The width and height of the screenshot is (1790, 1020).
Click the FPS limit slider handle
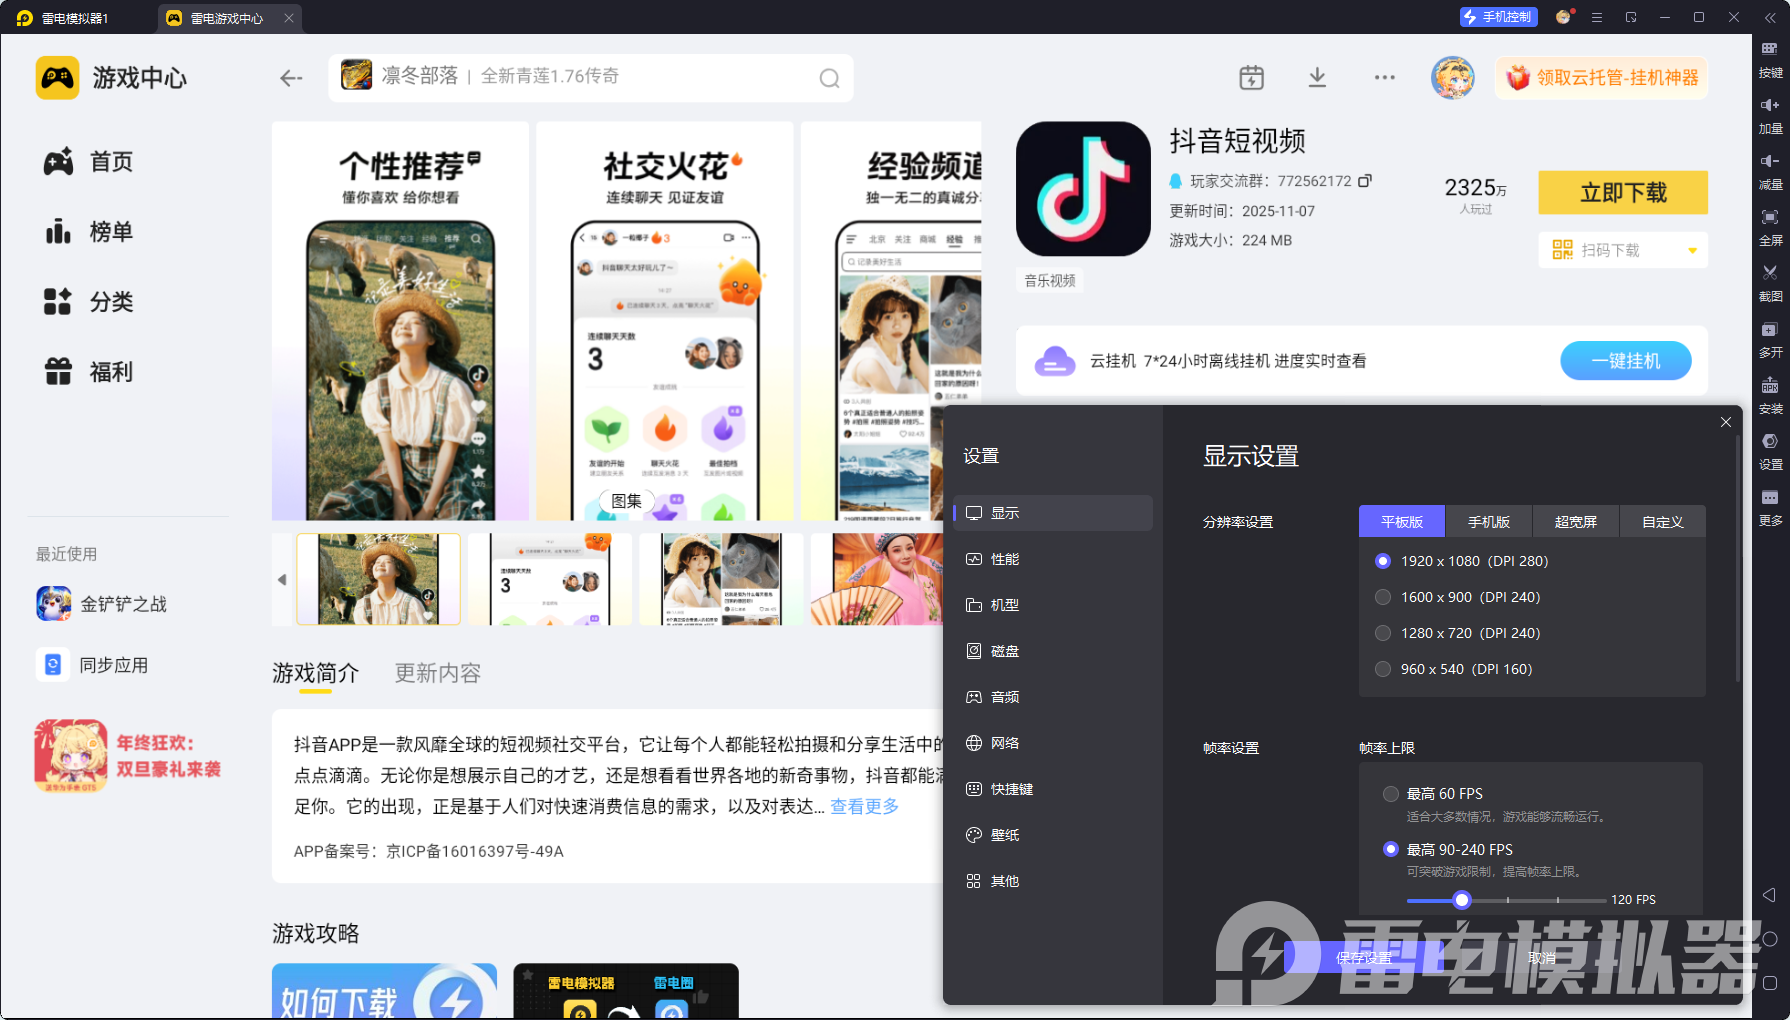click(1462, 900)
